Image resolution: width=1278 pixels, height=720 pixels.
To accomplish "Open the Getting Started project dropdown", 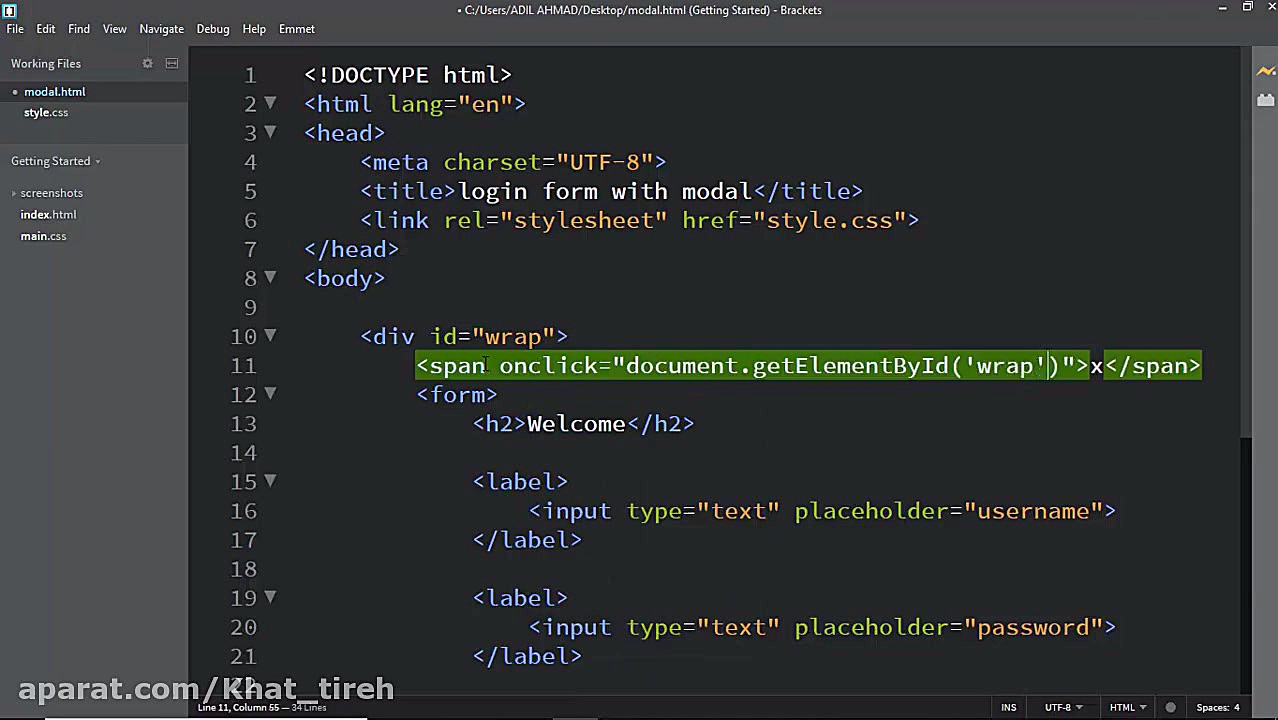I will tap(55, 161).
